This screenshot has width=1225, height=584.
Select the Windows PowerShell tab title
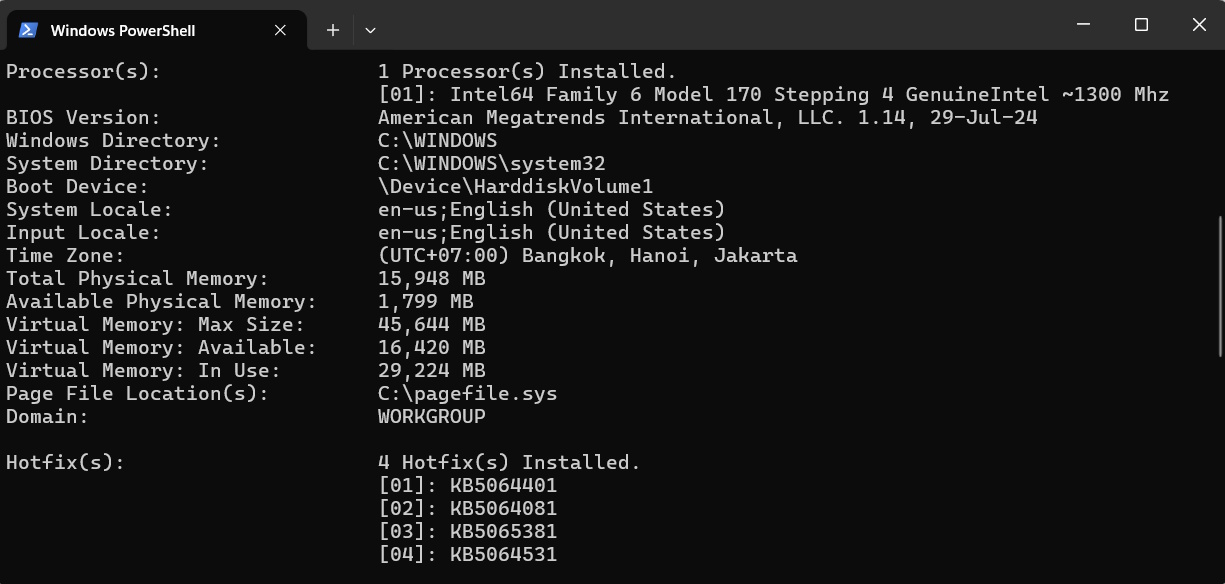pyautogui.click(x=122, y=30)
